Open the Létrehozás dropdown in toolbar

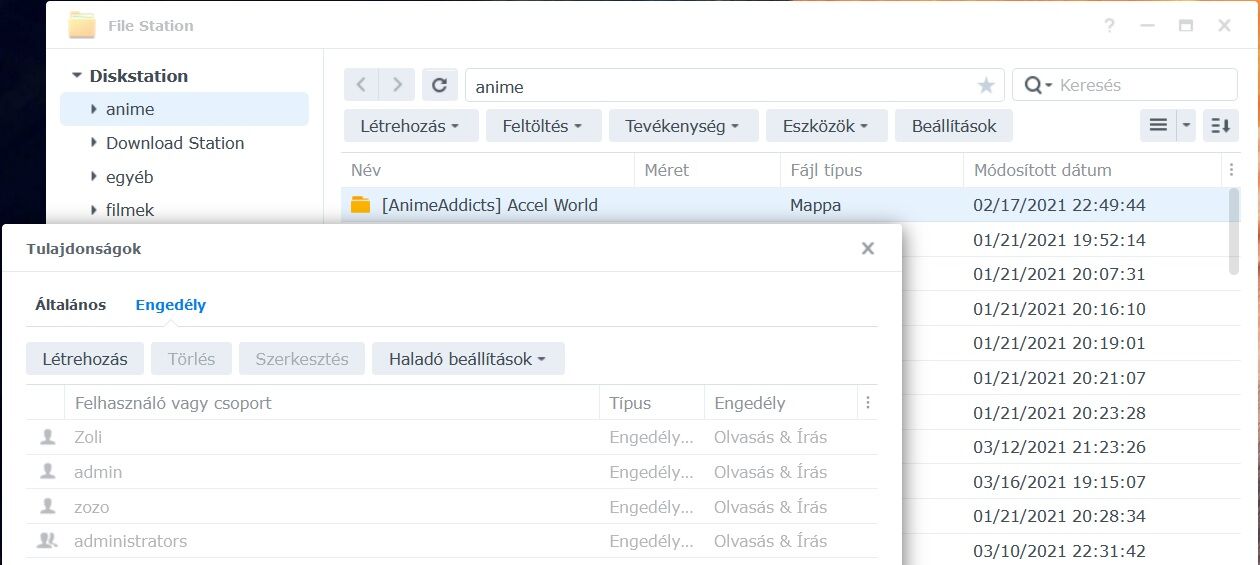410,126
